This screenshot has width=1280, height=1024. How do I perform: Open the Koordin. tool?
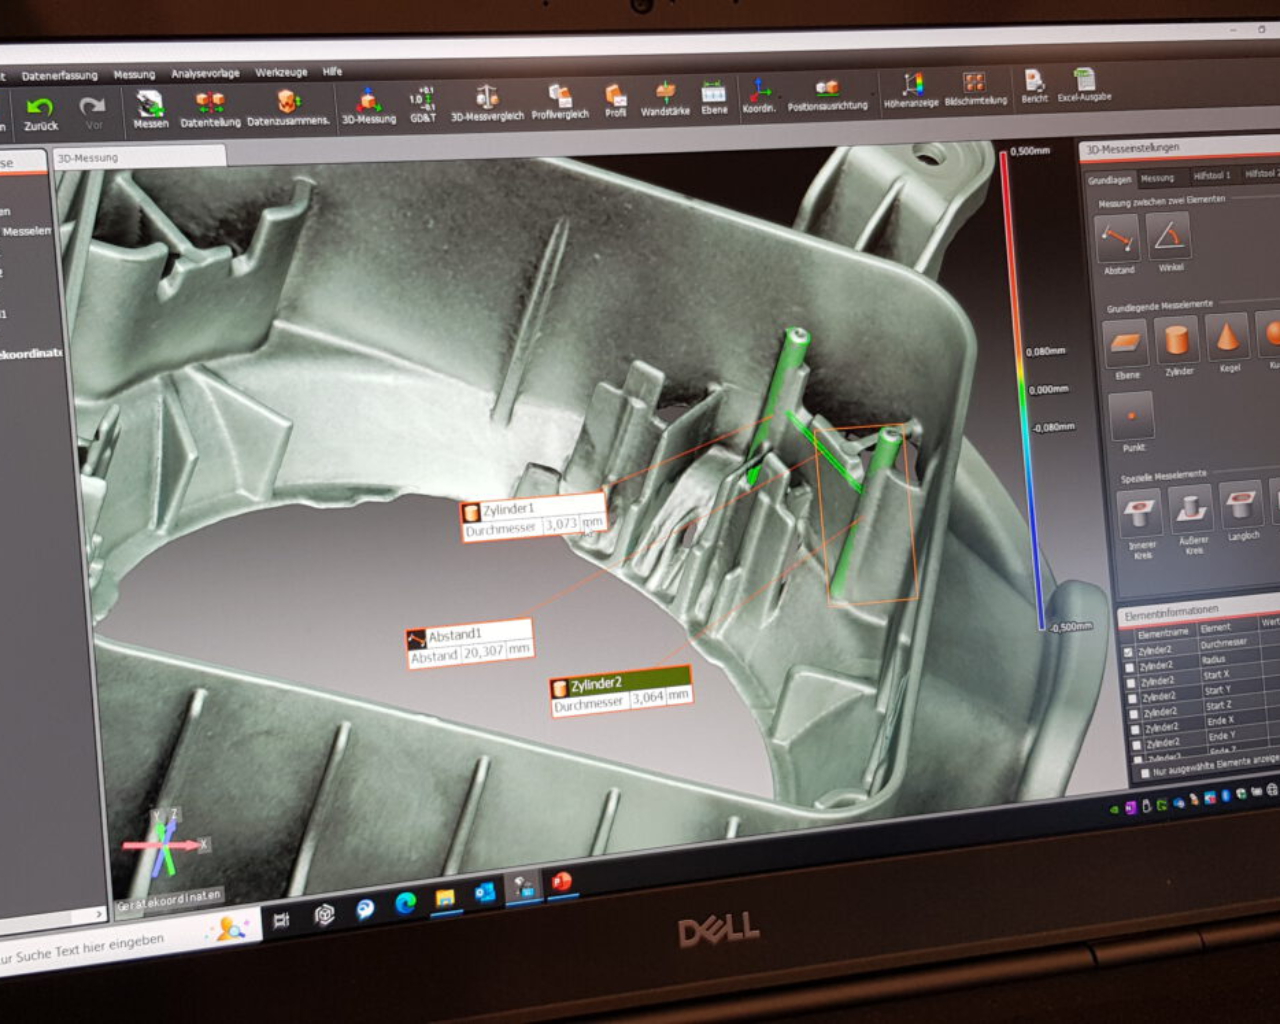759,96
